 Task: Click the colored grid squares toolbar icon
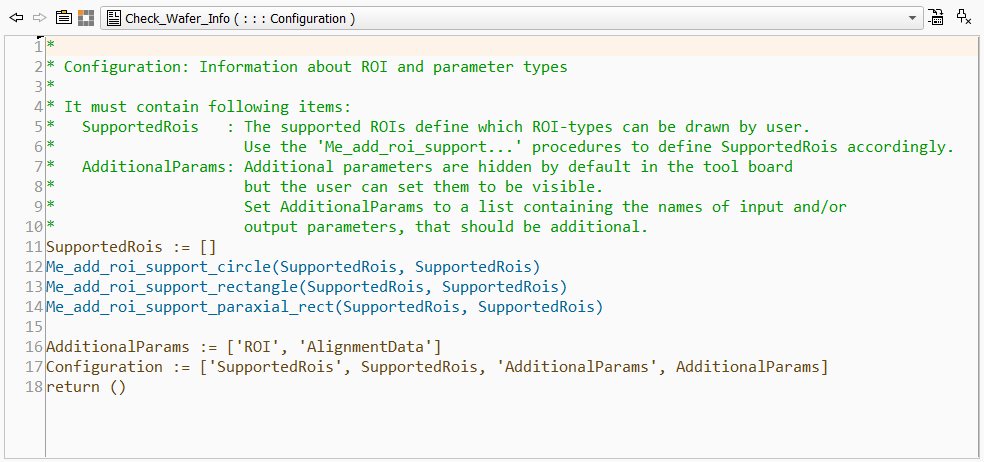point(86,18)
